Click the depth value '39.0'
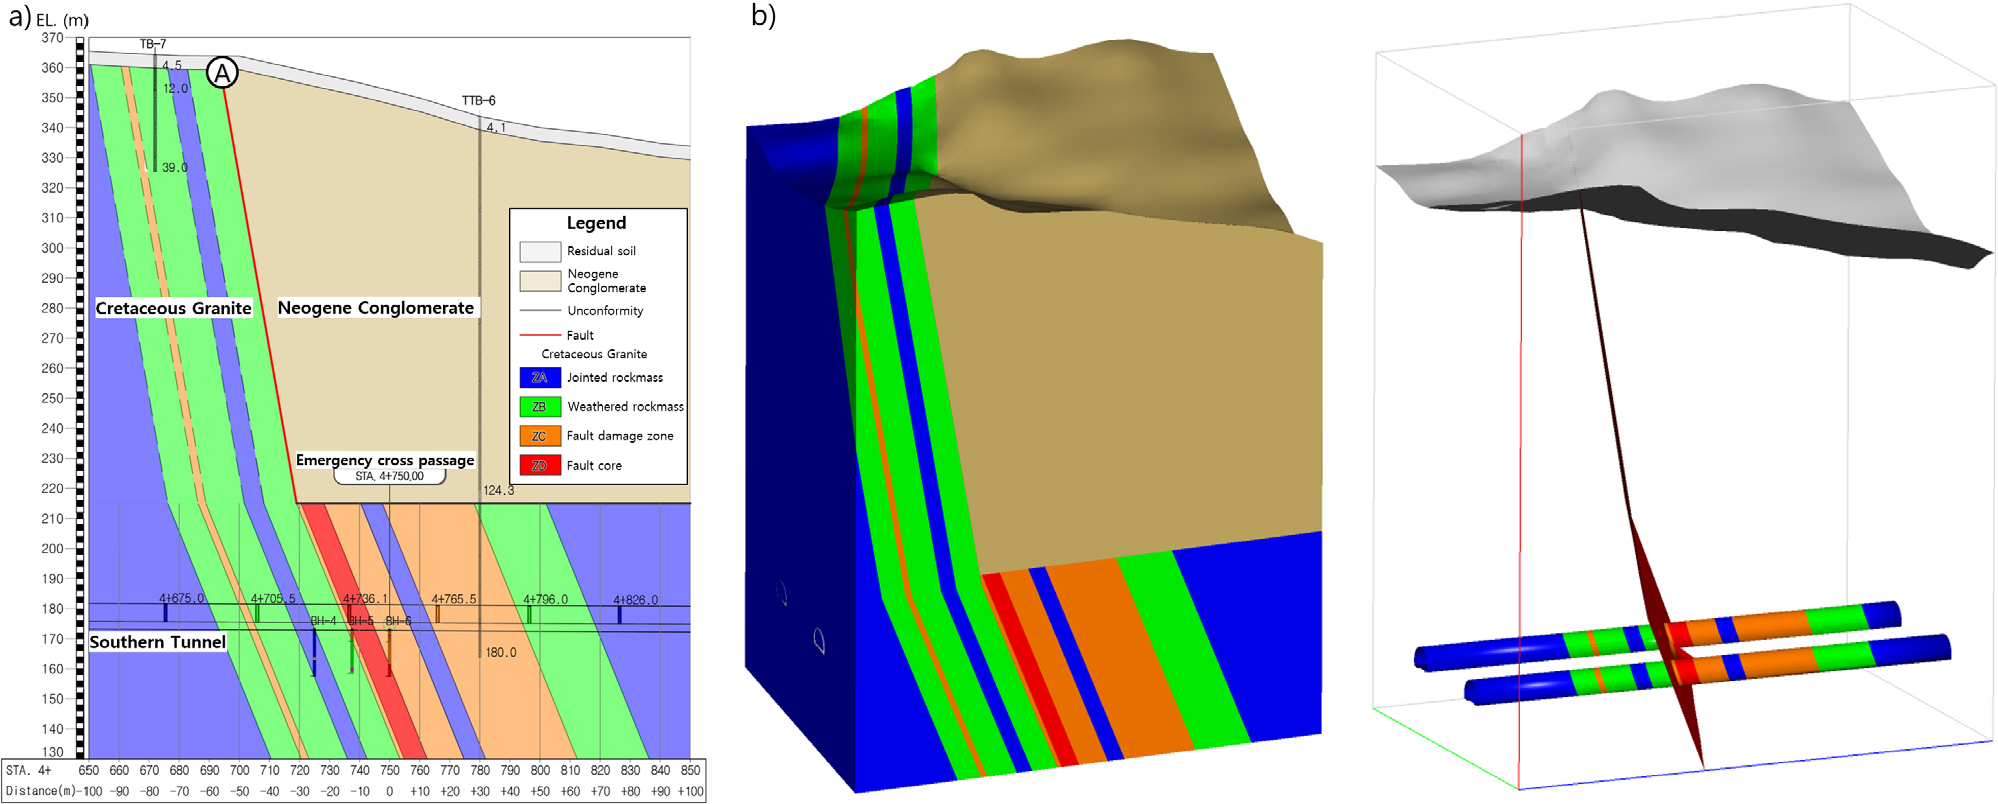1998x804 pixels. (x=175, y=168)
